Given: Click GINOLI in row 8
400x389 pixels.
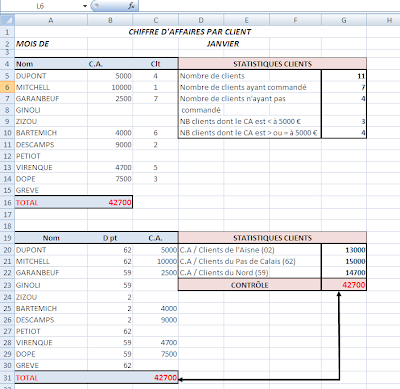Looking at the screenshot, I should (x=28, y=110).
